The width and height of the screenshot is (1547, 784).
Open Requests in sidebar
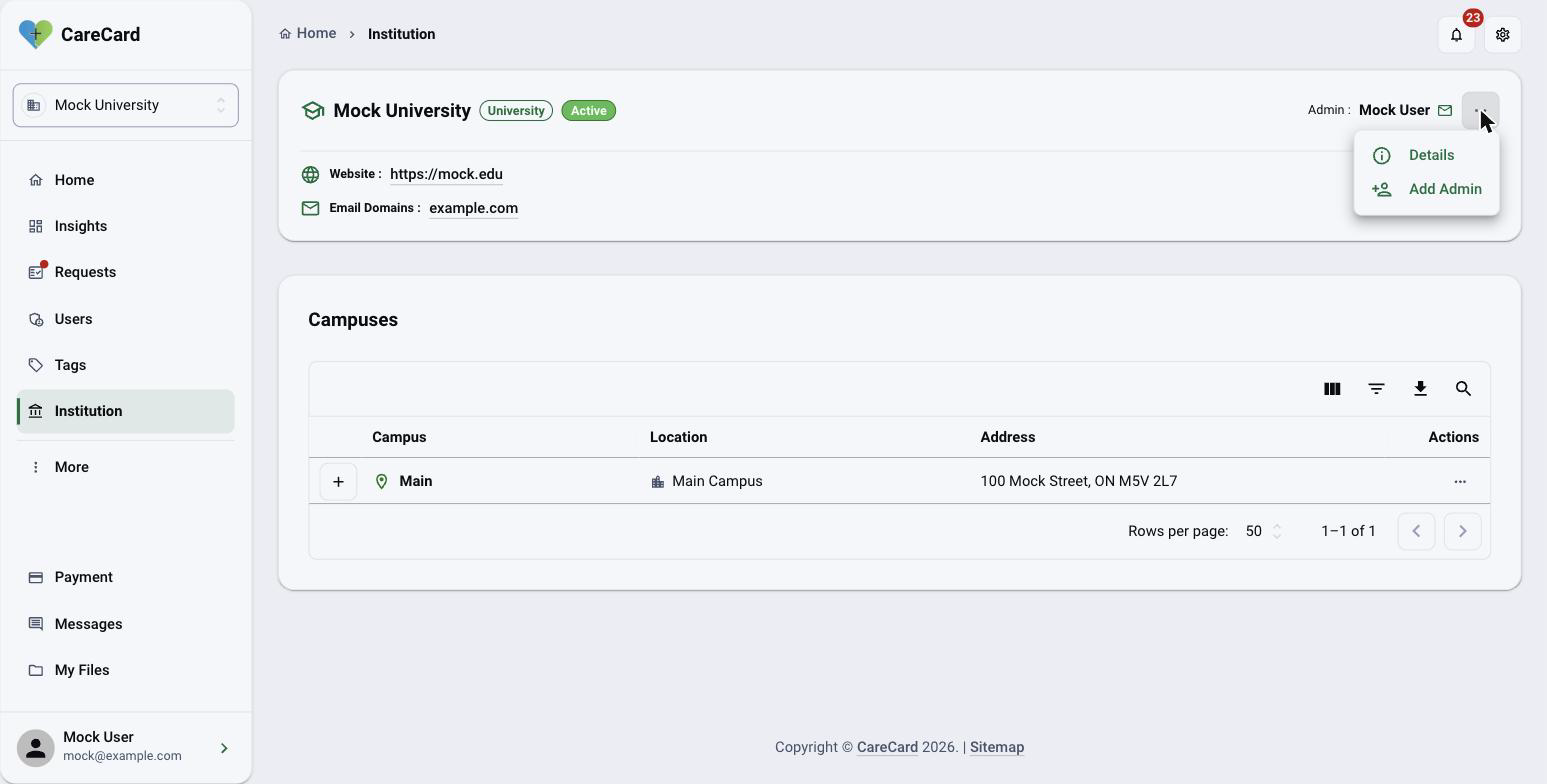coord(126,272)
